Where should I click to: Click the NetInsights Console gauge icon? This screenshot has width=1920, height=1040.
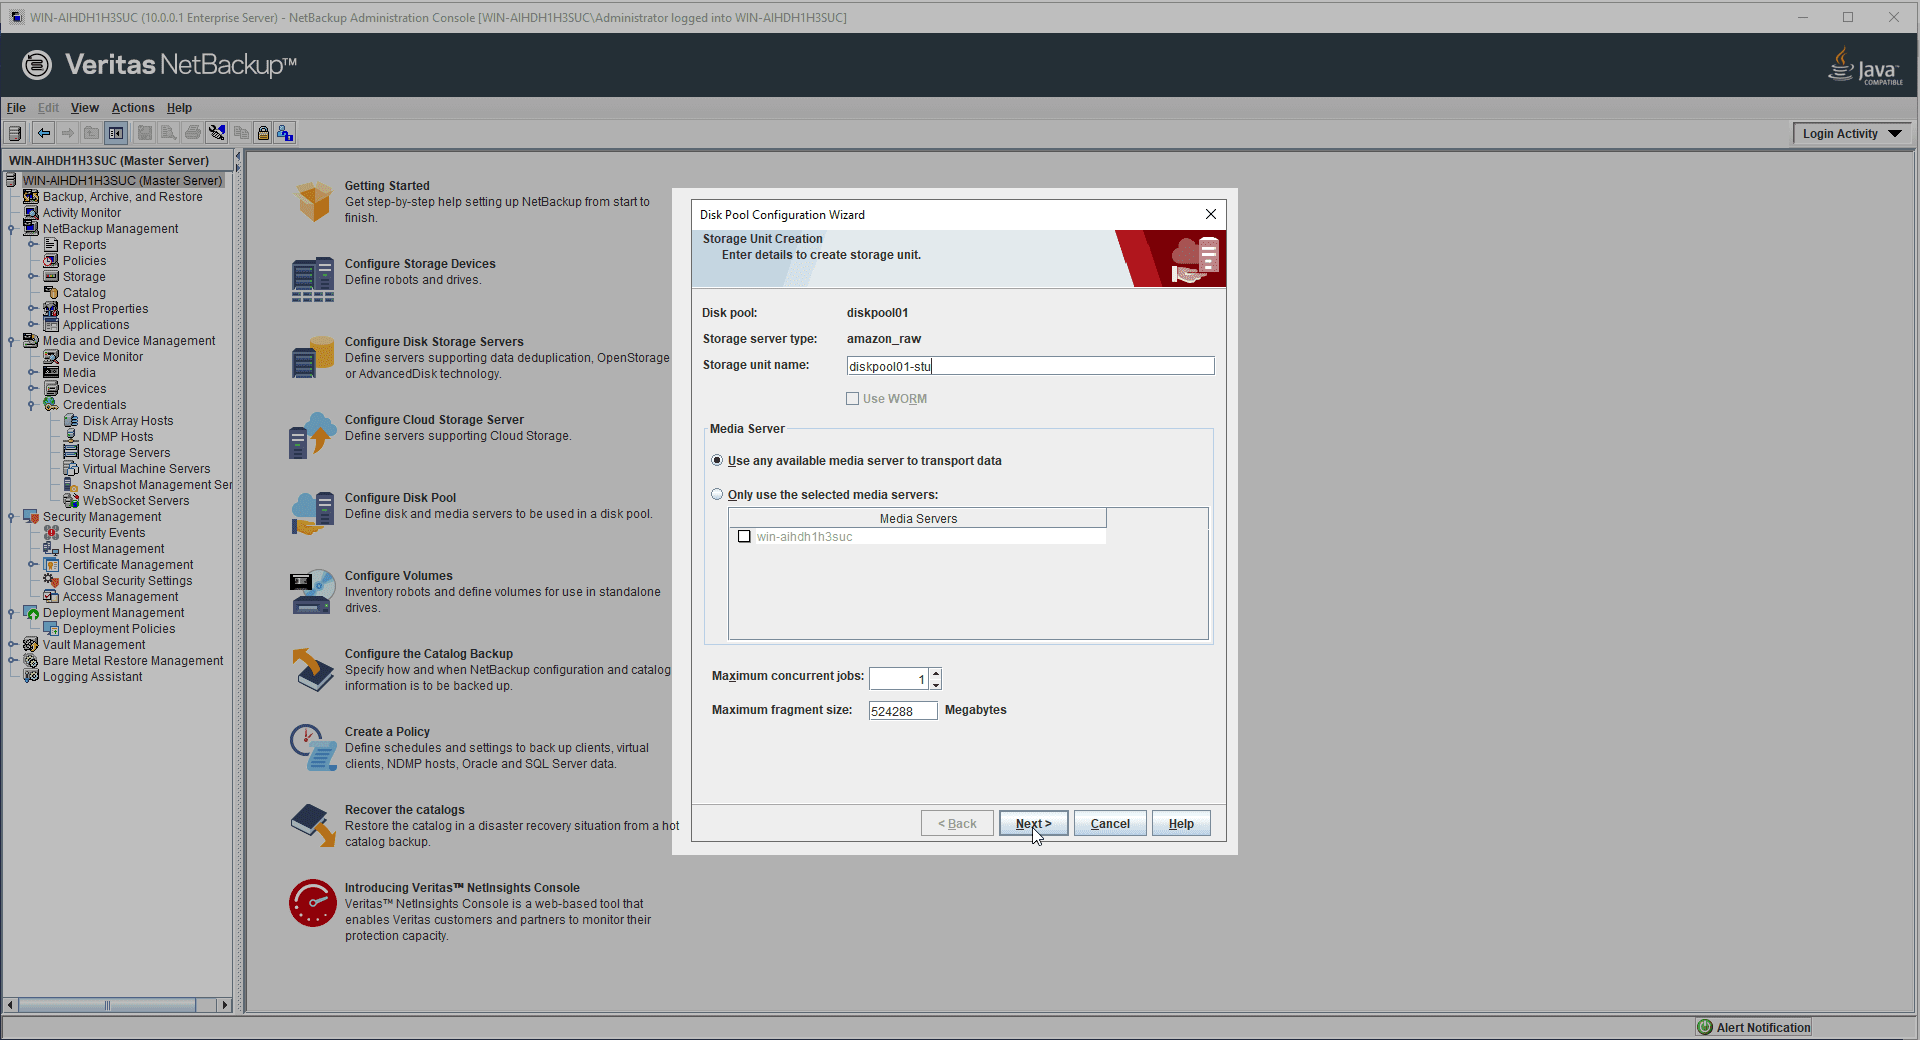pos(313,904)
